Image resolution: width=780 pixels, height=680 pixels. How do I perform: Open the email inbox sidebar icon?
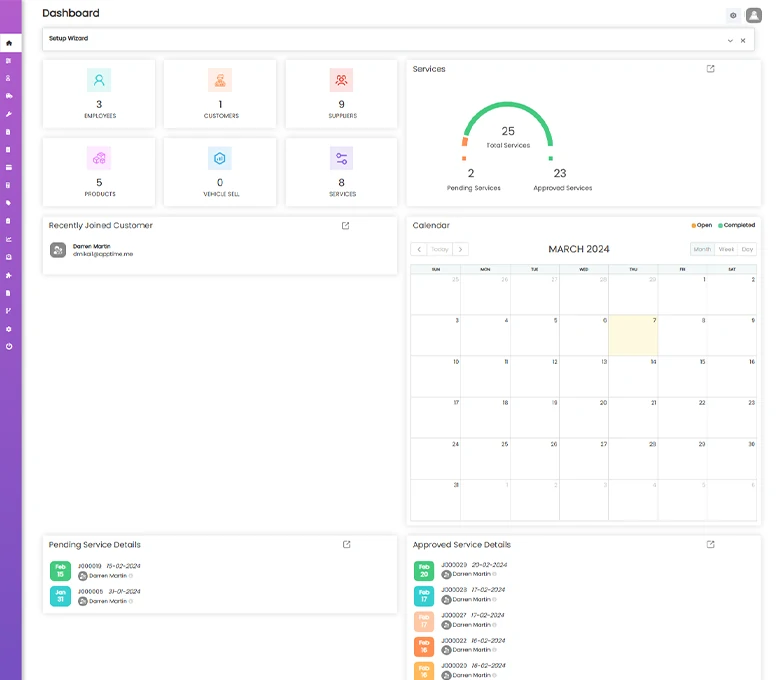[8, 257]
